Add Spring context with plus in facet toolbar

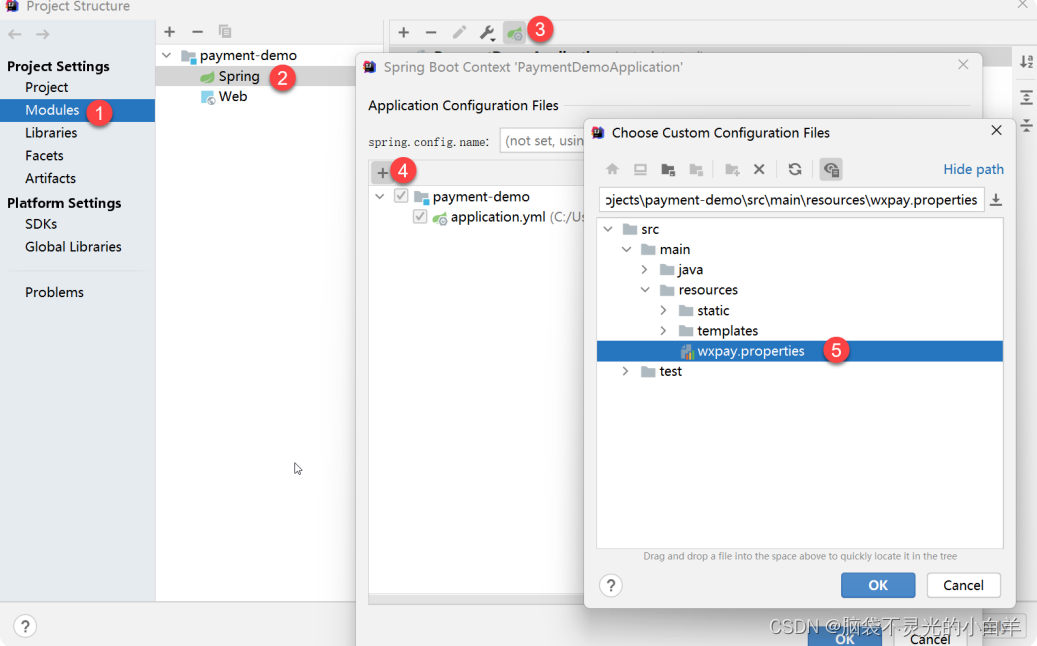click(403, 32)
